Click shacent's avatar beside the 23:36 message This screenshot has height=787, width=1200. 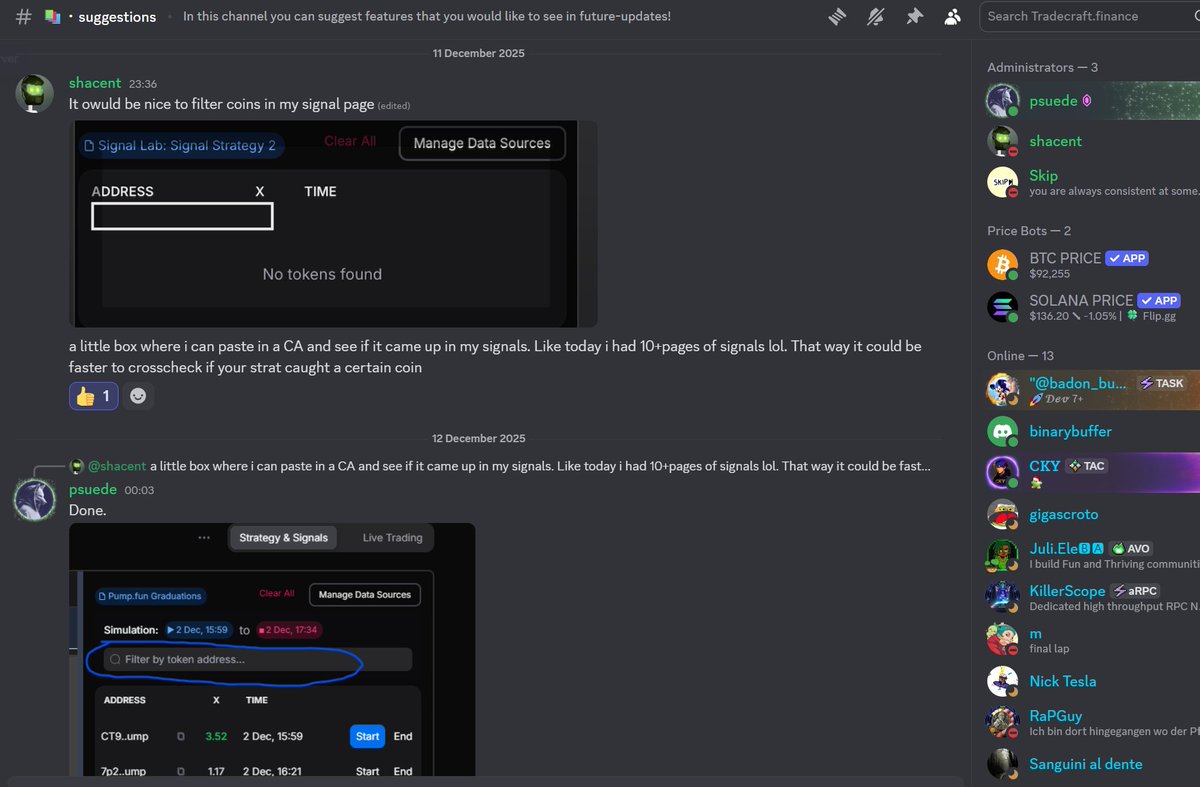coord(35,93)
